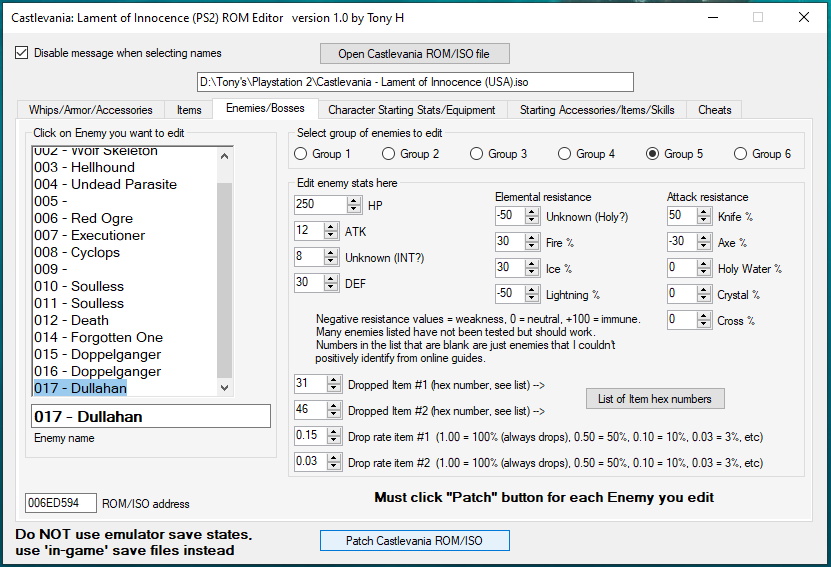Choose Group 6 enemy group

click(741, 154)
